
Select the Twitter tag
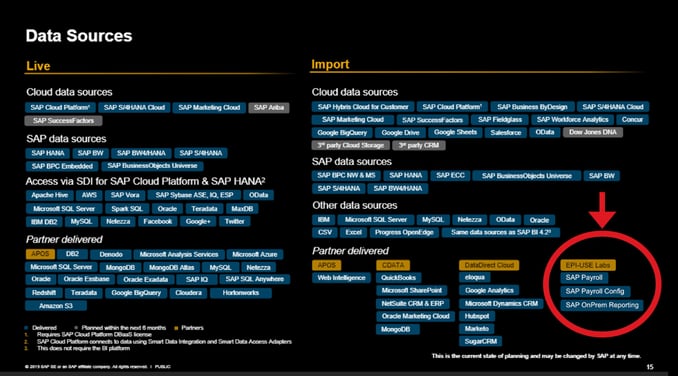pos(234,222)
